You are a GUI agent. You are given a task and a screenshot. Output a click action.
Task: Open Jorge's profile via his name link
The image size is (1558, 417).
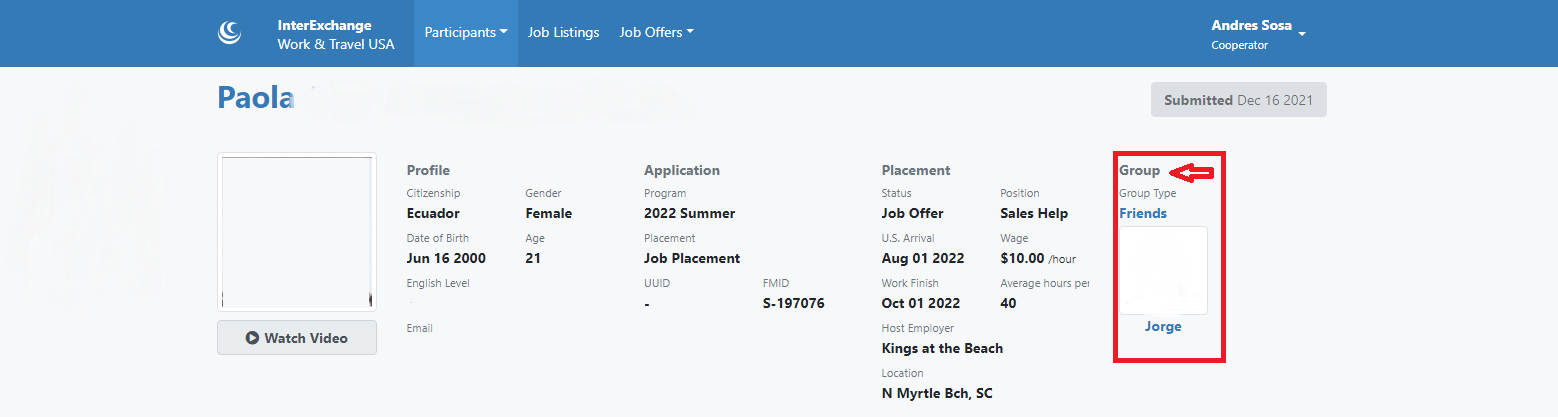[x=1163, y=327]
